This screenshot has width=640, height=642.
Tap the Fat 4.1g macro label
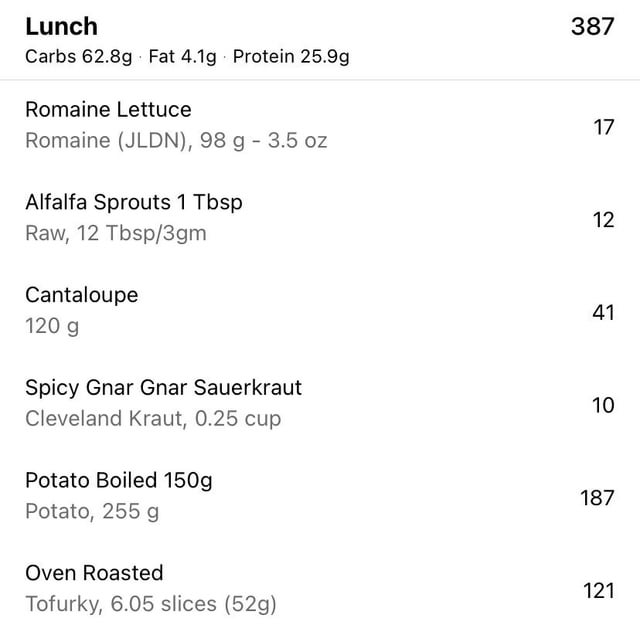point(182,57)
